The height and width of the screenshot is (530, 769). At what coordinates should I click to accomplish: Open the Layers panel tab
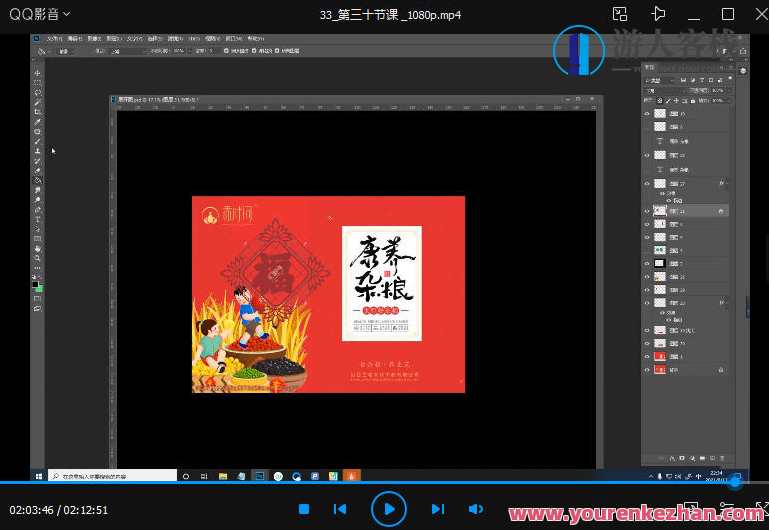pyautogui.click(x=649, y=68)
